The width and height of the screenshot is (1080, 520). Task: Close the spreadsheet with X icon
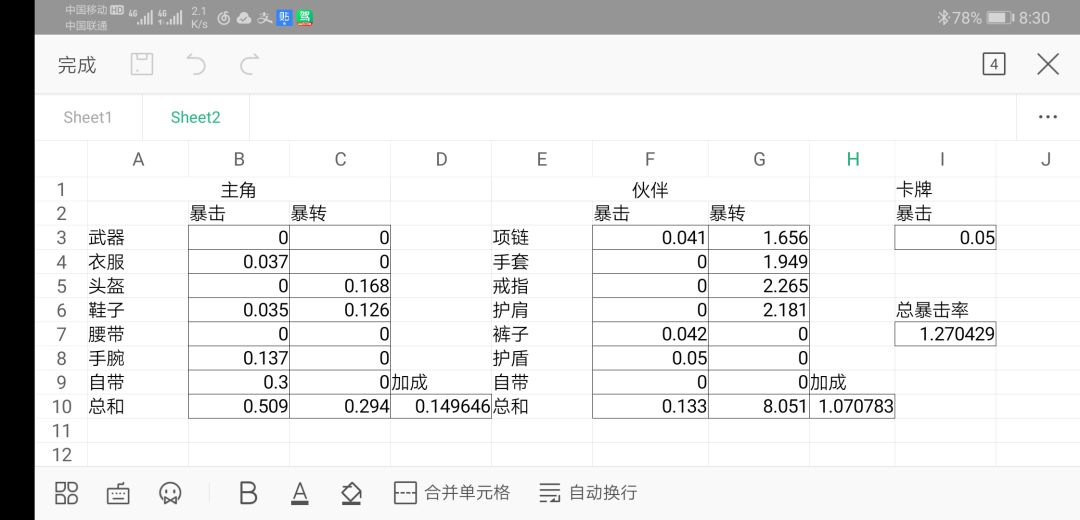pos(1048,65)
